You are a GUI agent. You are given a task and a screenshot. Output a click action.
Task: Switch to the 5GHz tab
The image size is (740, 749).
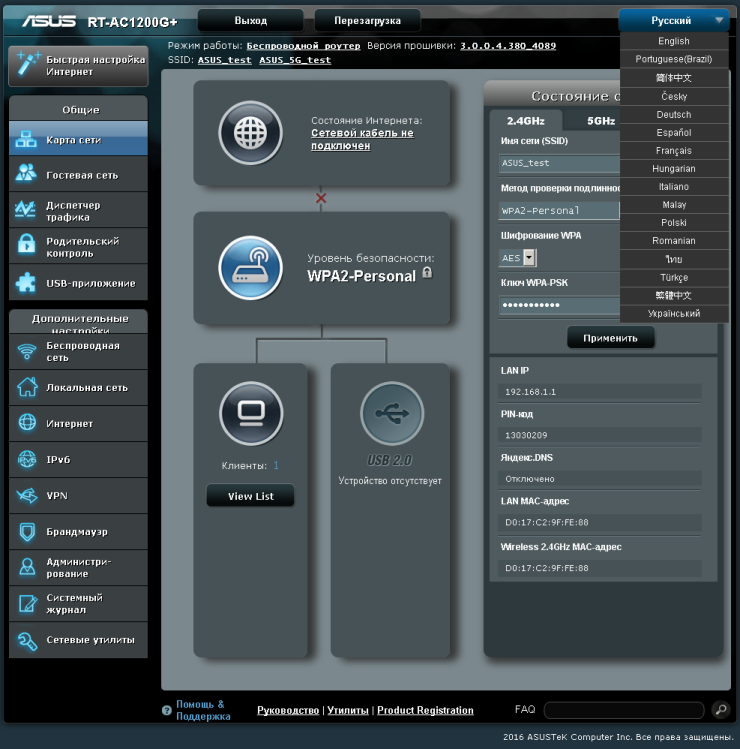(x=601, y=121)
